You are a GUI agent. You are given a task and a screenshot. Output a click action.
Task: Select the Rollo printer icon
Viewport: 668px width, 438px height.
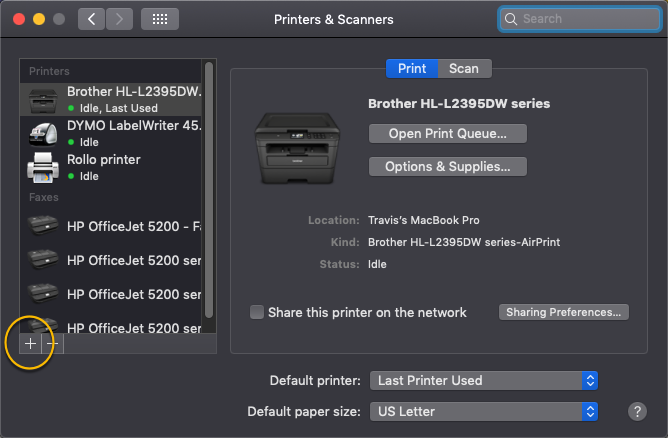pos(43,167)
